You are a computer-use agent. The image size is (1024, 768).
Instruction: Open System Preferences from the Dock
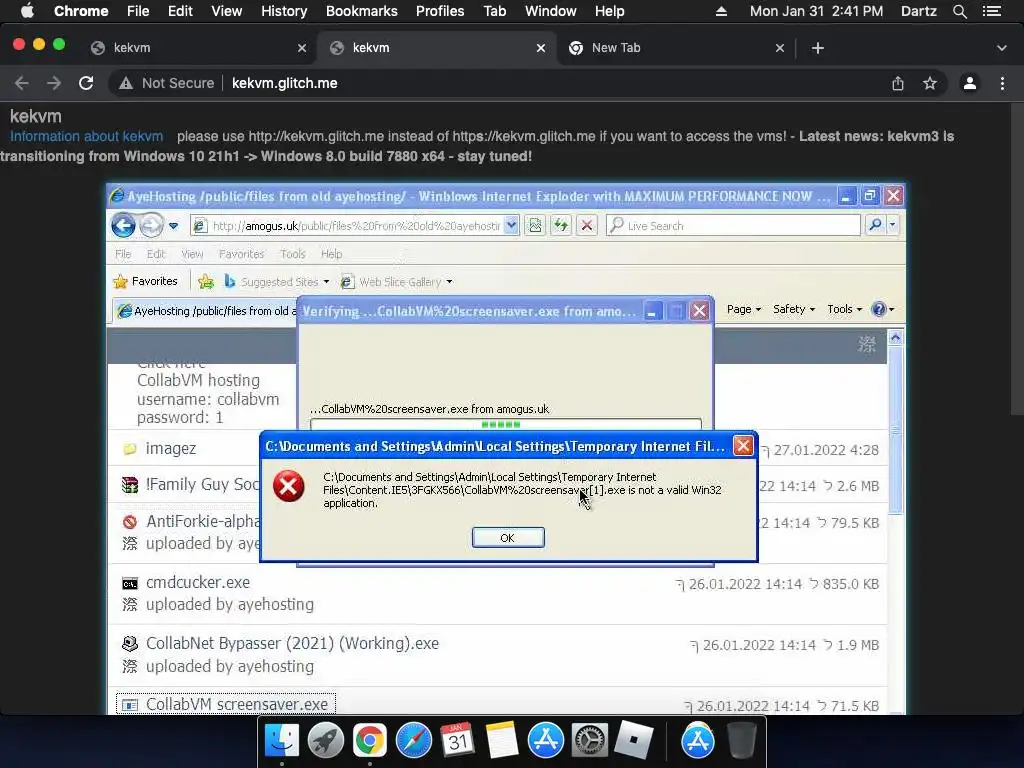(x=590, y=741)
